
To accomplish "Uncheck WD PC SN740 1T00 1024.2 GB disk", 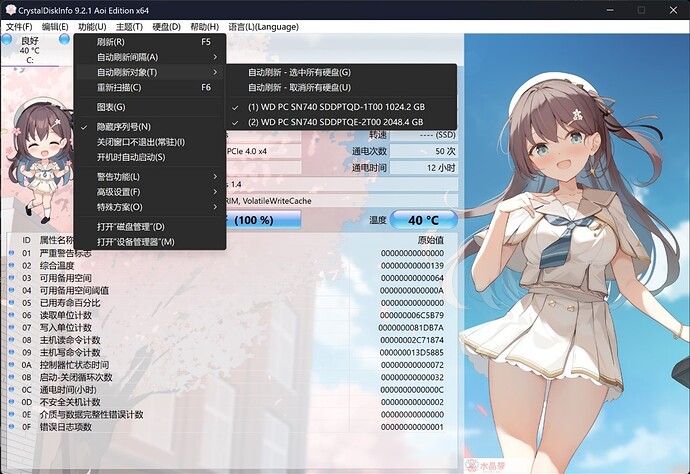I will pos(336,107).
